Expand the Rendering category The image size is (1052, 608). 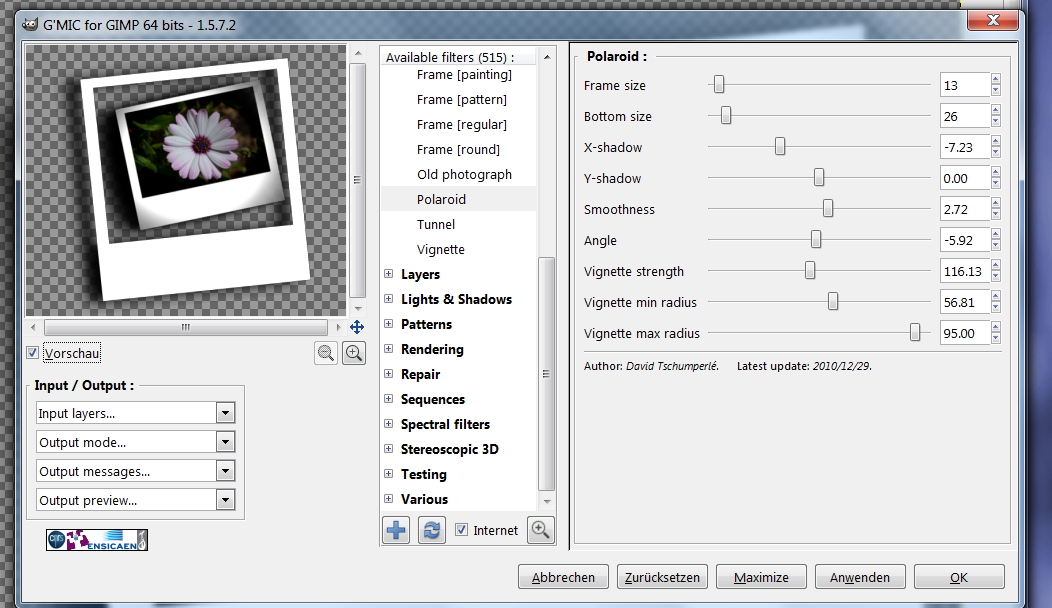point(388,348)
